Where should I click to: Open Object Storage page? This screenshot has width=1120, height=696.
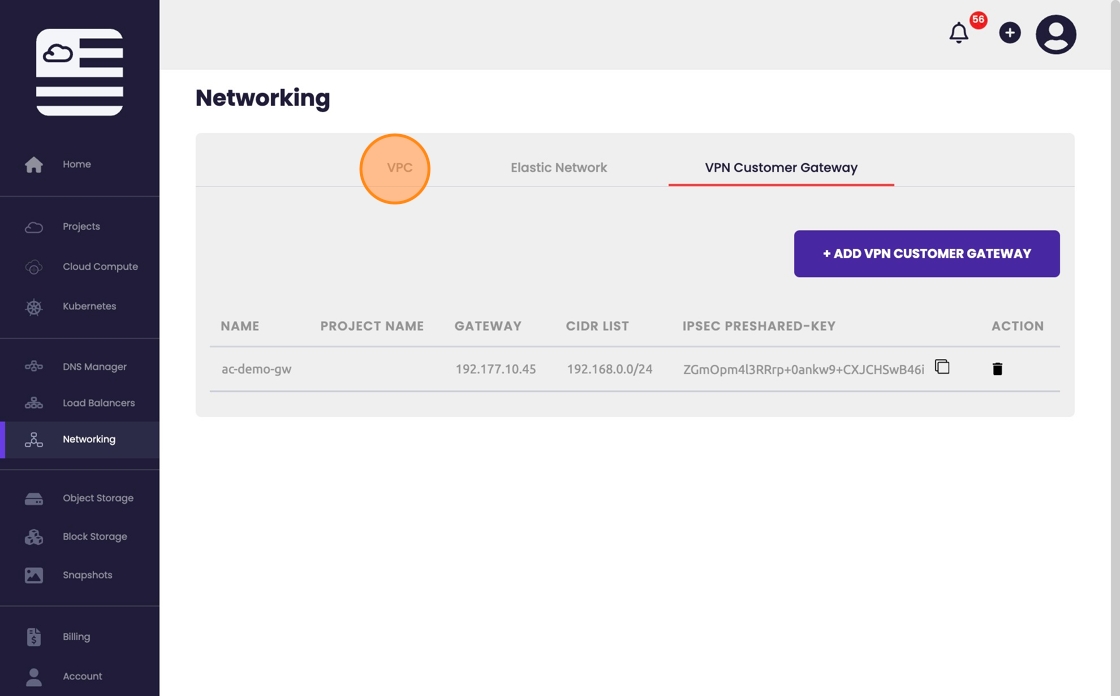(x=97, y=498)
